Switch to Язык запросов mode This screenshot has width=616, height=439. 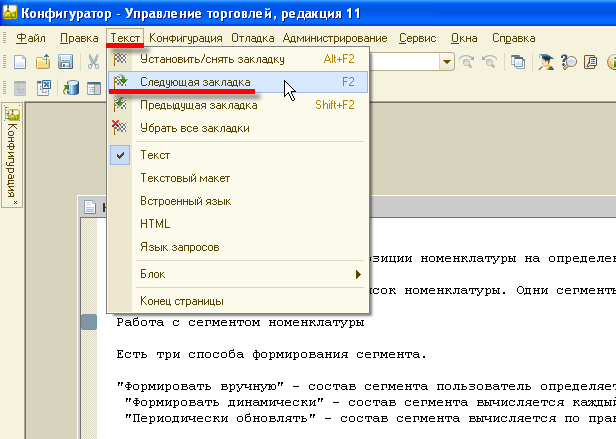238,247
